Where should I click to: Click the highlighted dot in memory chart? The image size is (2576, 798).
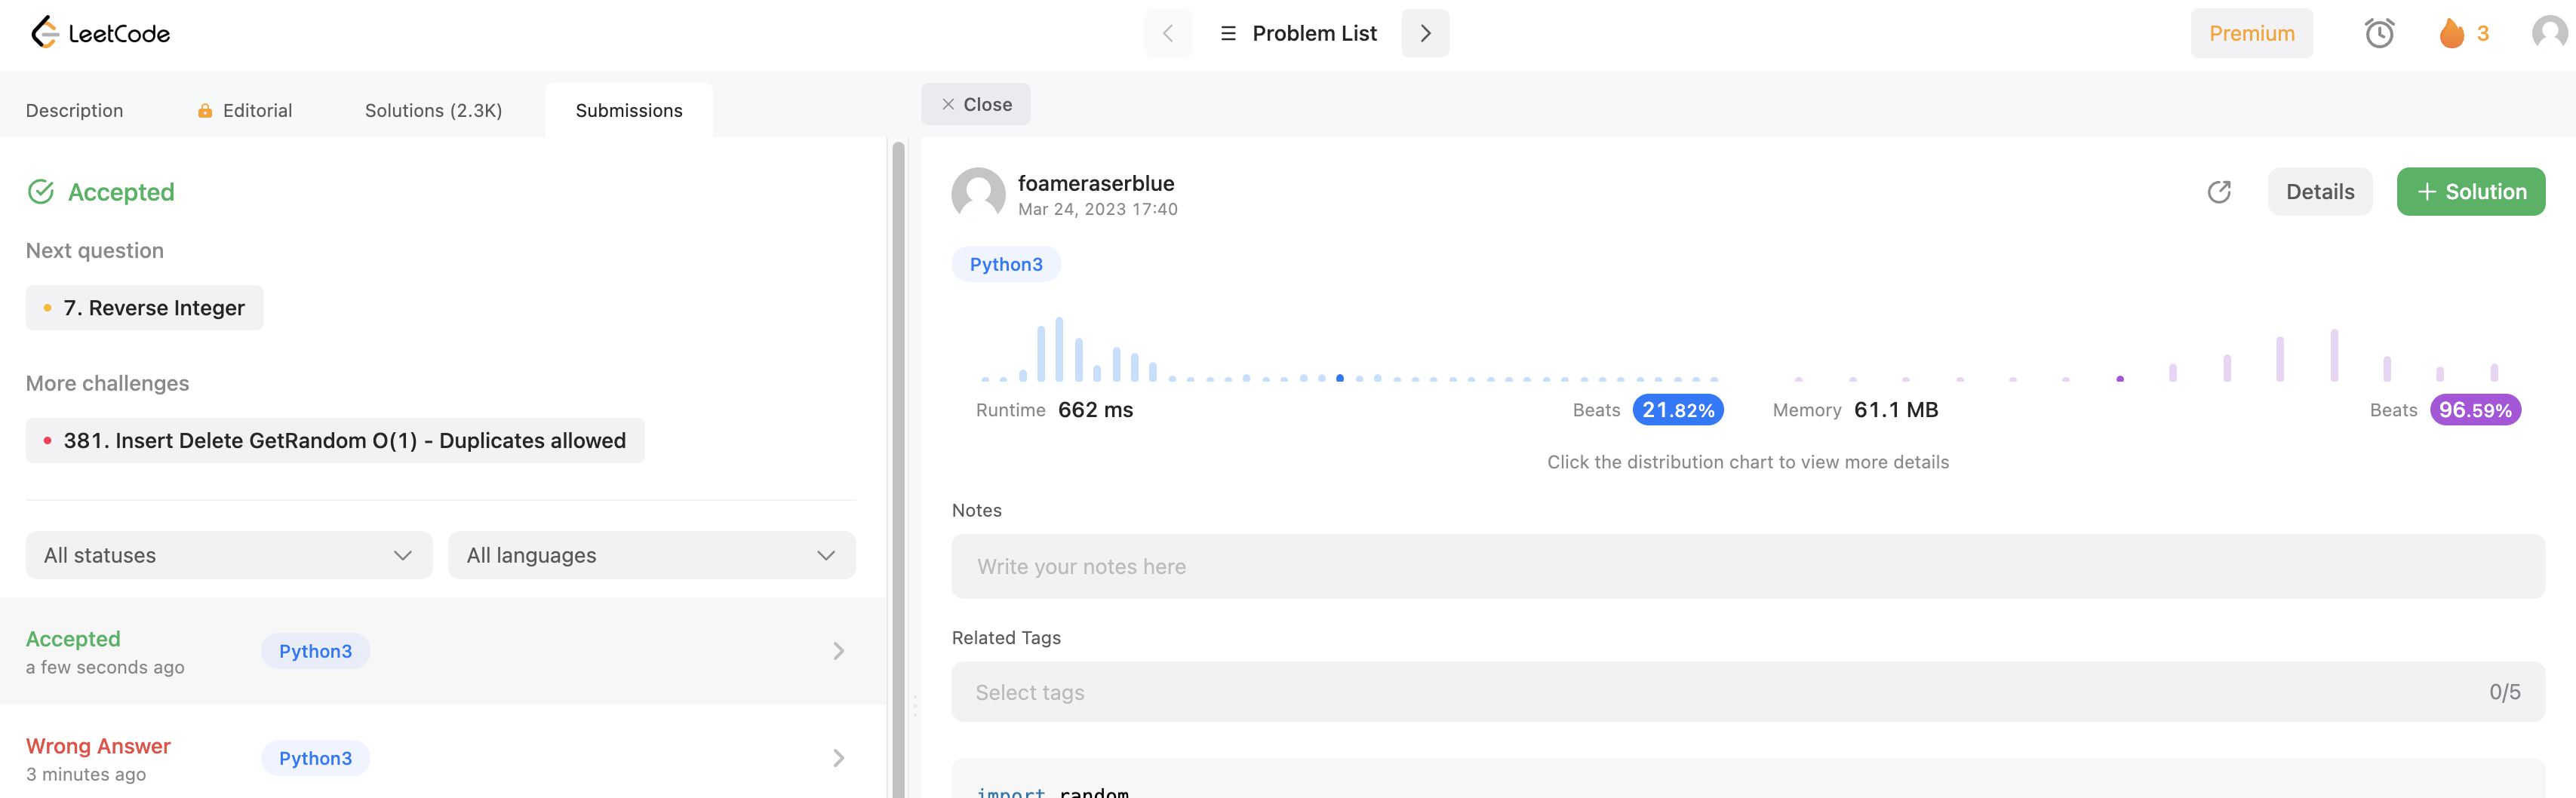[x=2120, y=379]
